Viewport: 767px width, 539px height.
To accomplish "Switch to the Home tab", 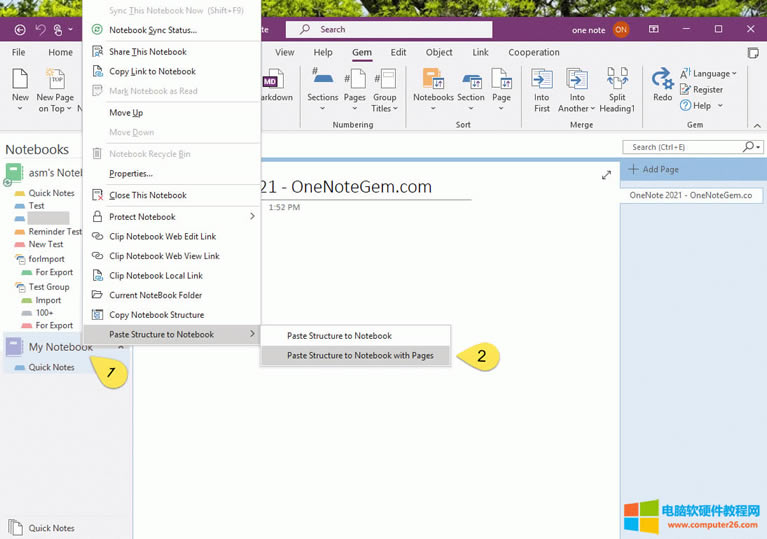I will coord(60,52).
